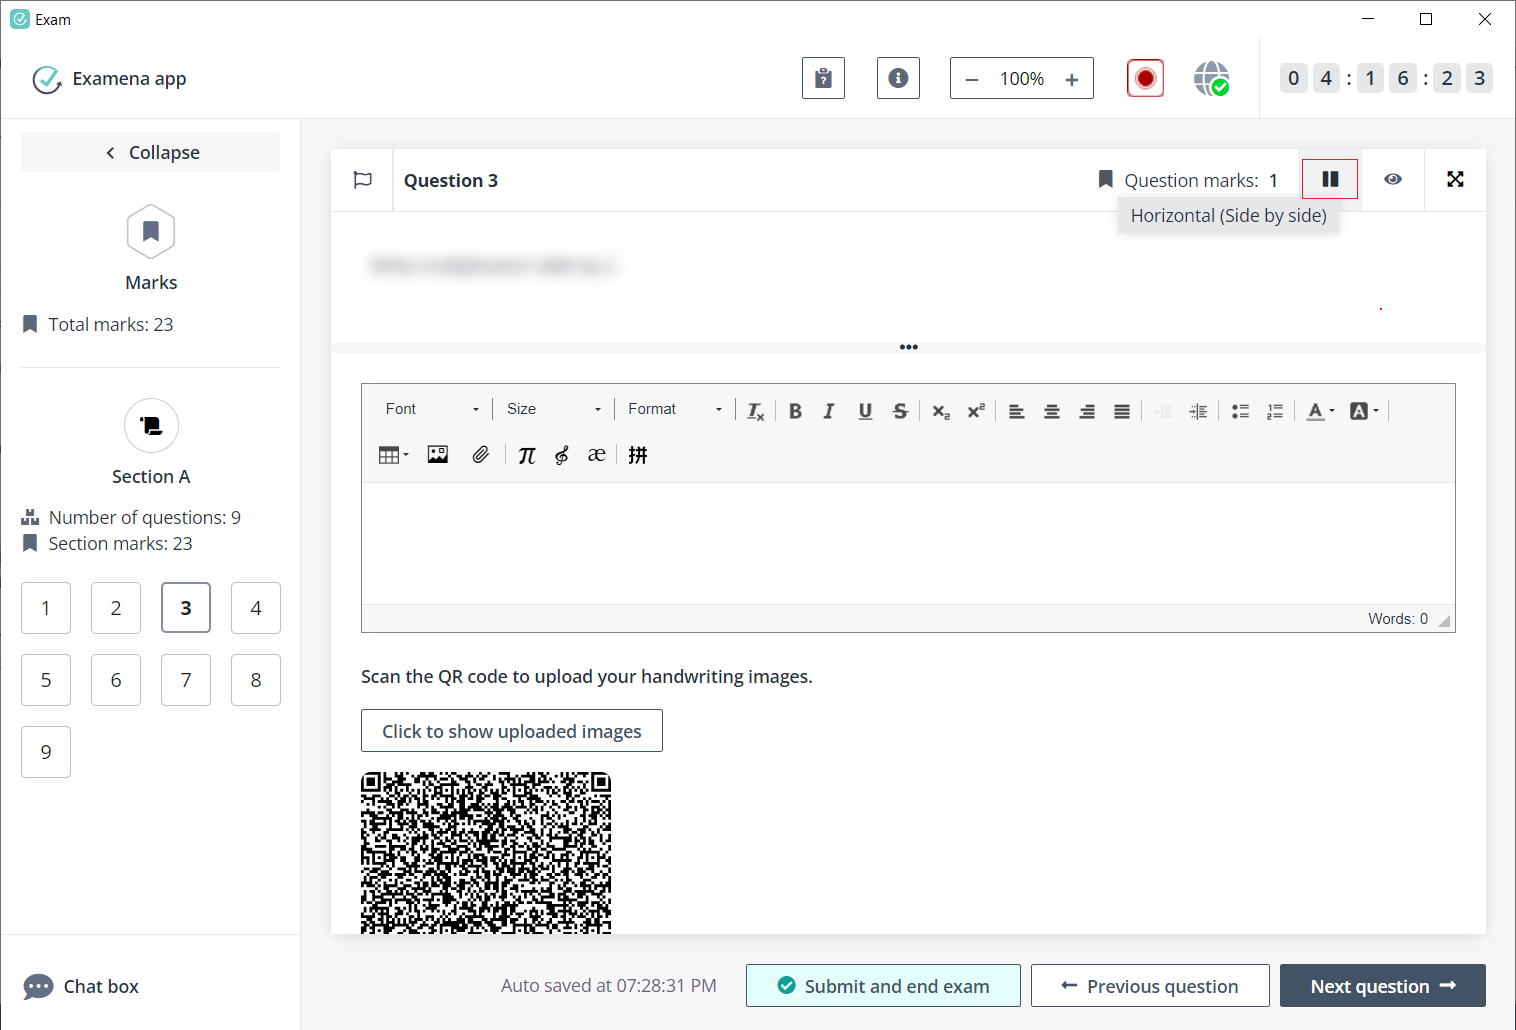Insert bulleted list
This screenshot has height=1030, width=1516.
pos(1240,411)
